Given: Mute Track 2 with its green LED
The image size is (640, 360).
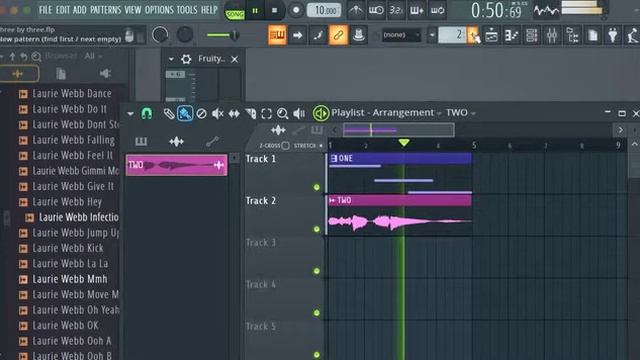Looking at the screenshot, I should pos(316,229).
